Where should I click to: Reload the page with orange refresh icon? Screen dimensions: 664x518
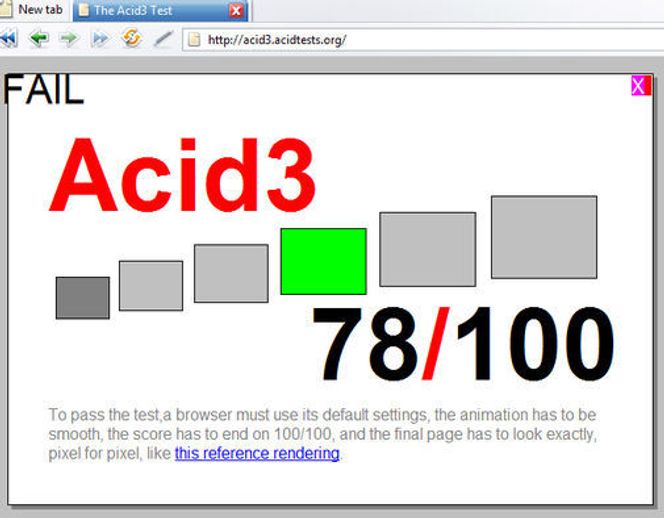point(131,38)
